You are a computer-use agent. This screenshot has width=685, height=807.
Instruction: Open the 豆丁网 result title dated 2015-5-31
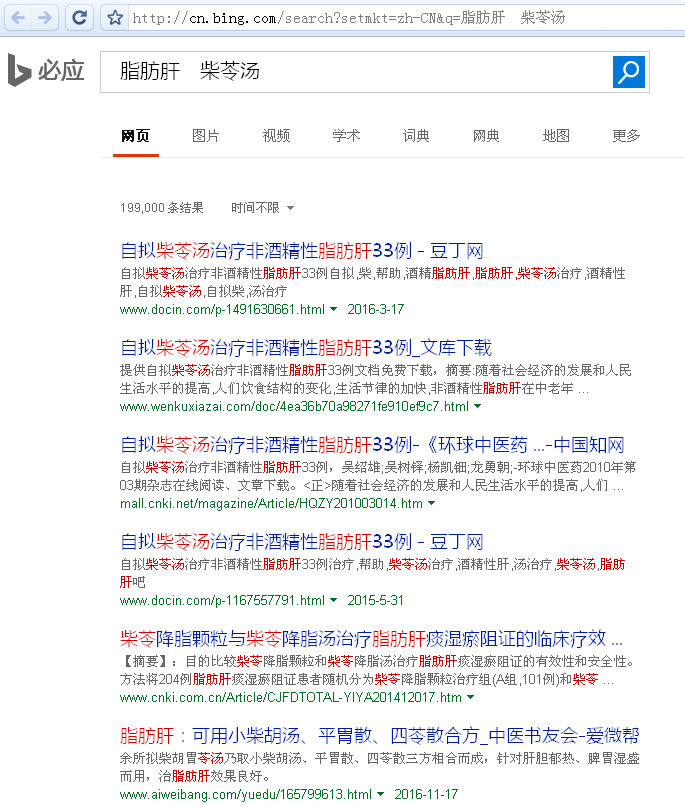point(302,542)
